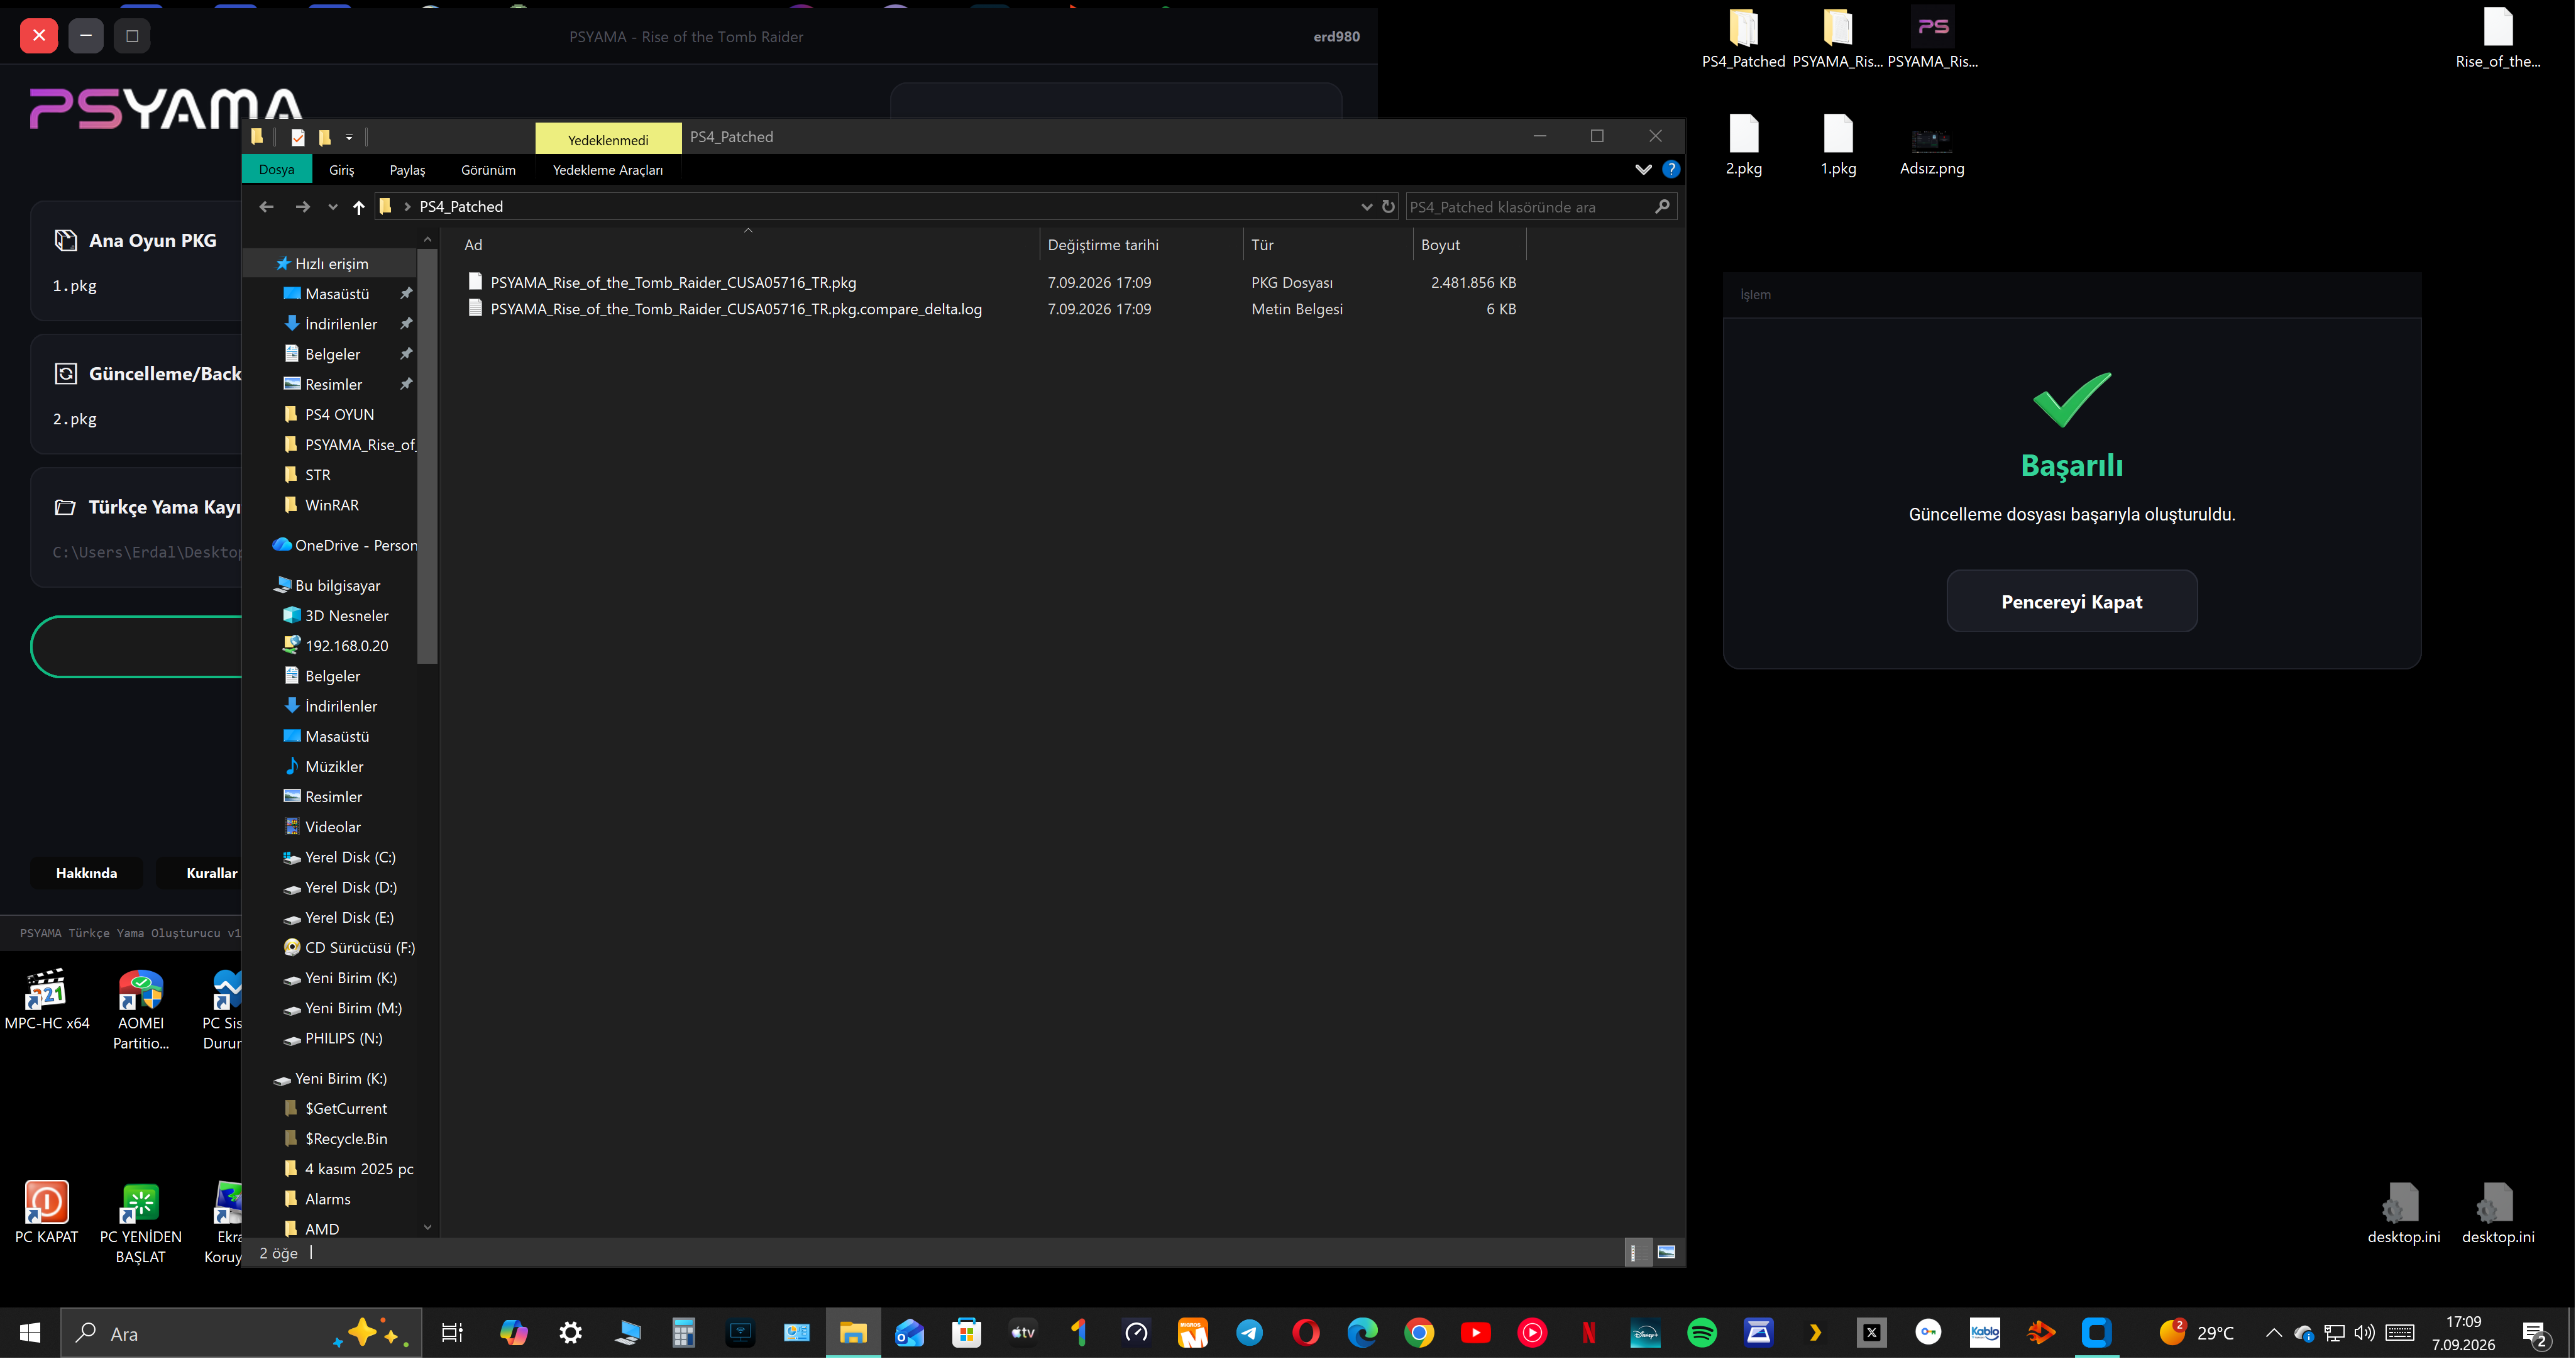
Task: Sort files by Boyut column
Action: coord(1469,244)
